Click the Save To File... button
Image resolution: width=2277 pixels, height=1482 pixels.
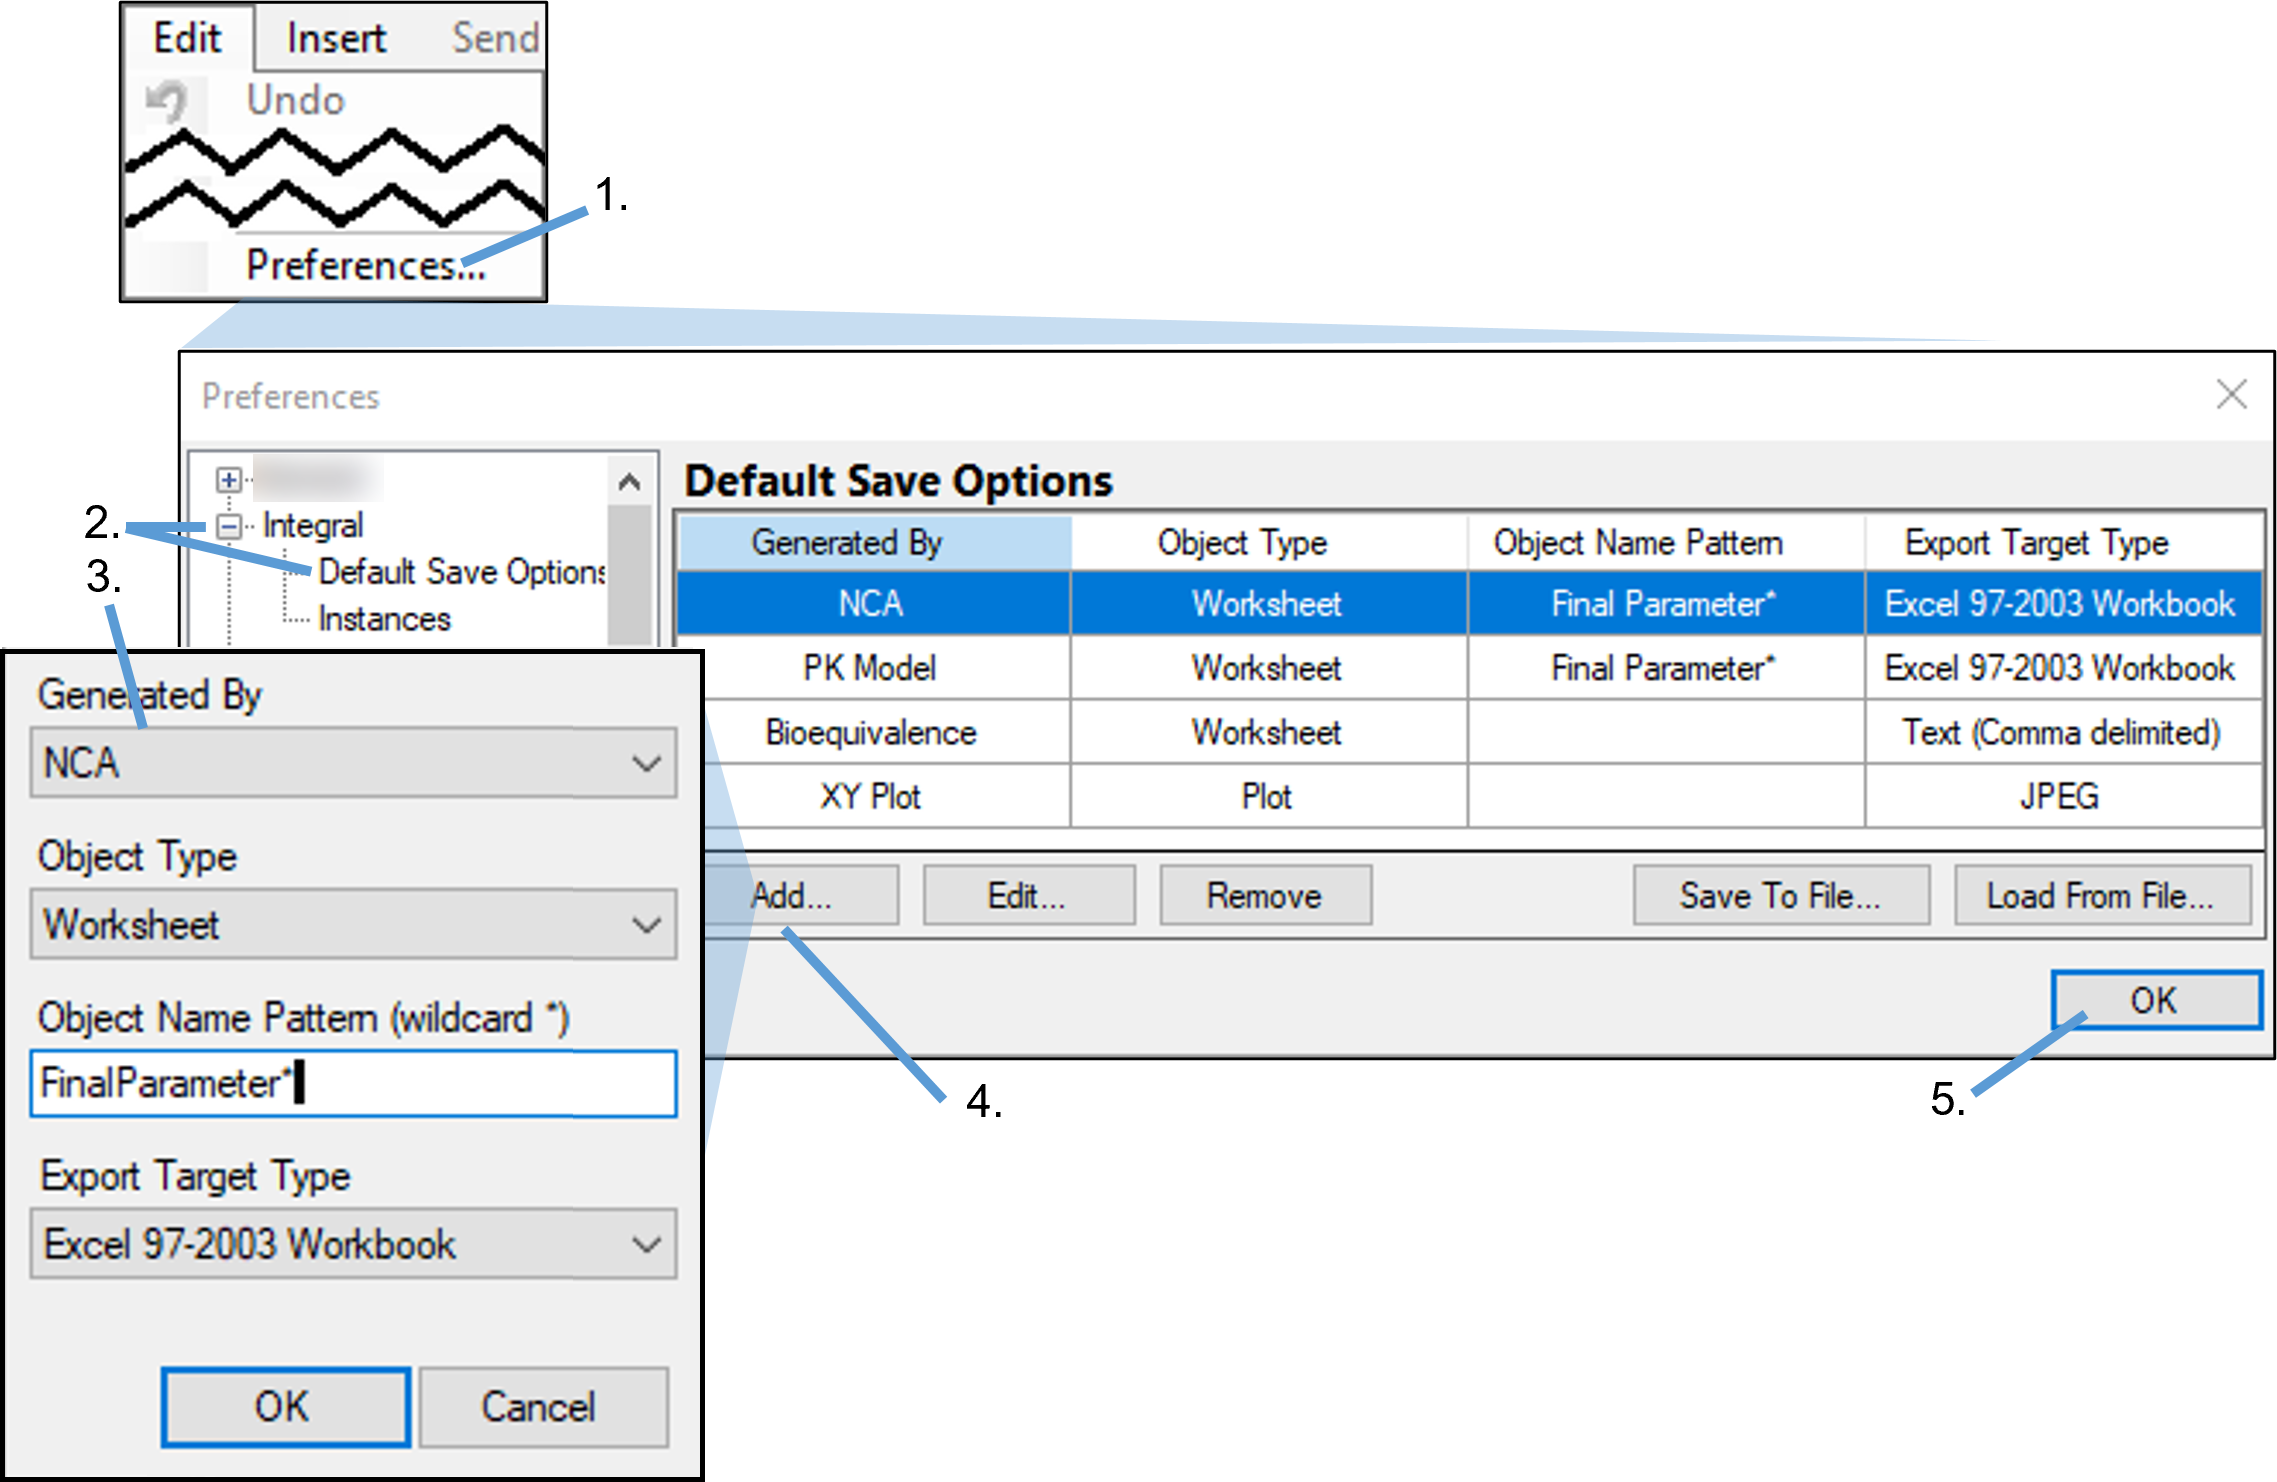point(1780,895)
